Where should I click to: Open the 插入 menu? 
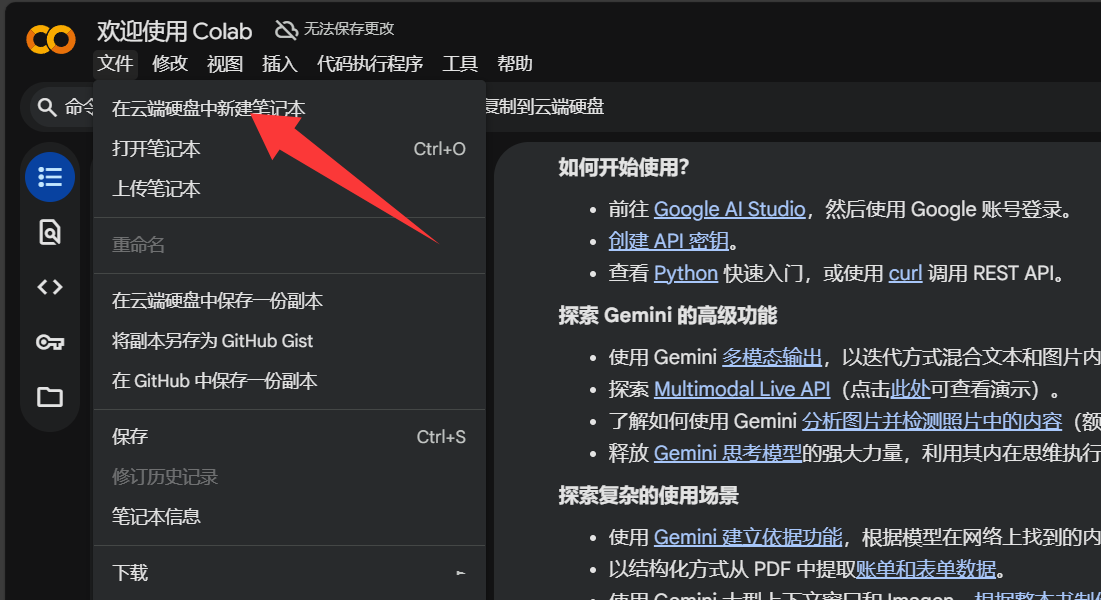279,63
